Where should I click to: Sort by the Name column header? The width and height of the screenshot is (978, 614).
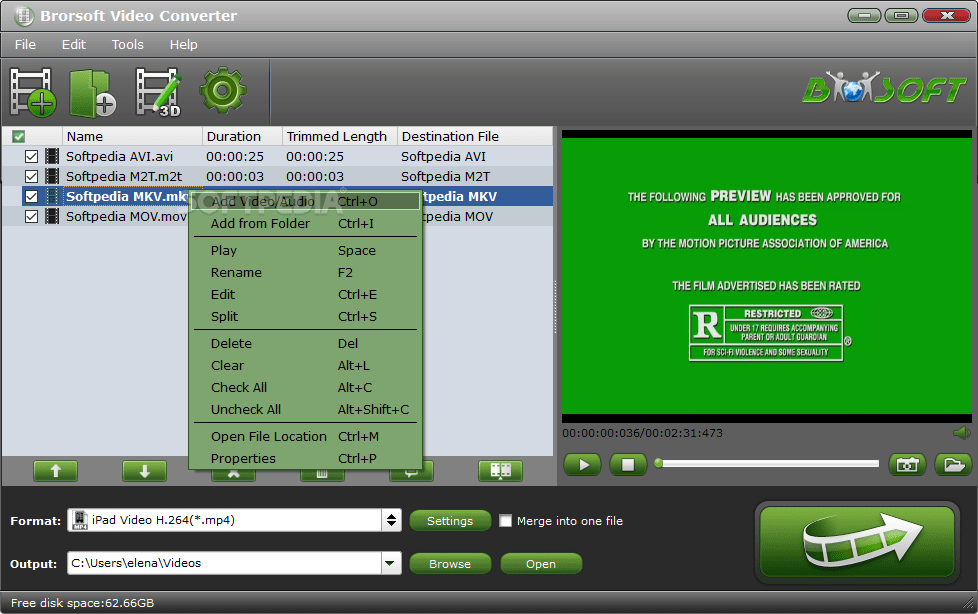tap(132, 136)
